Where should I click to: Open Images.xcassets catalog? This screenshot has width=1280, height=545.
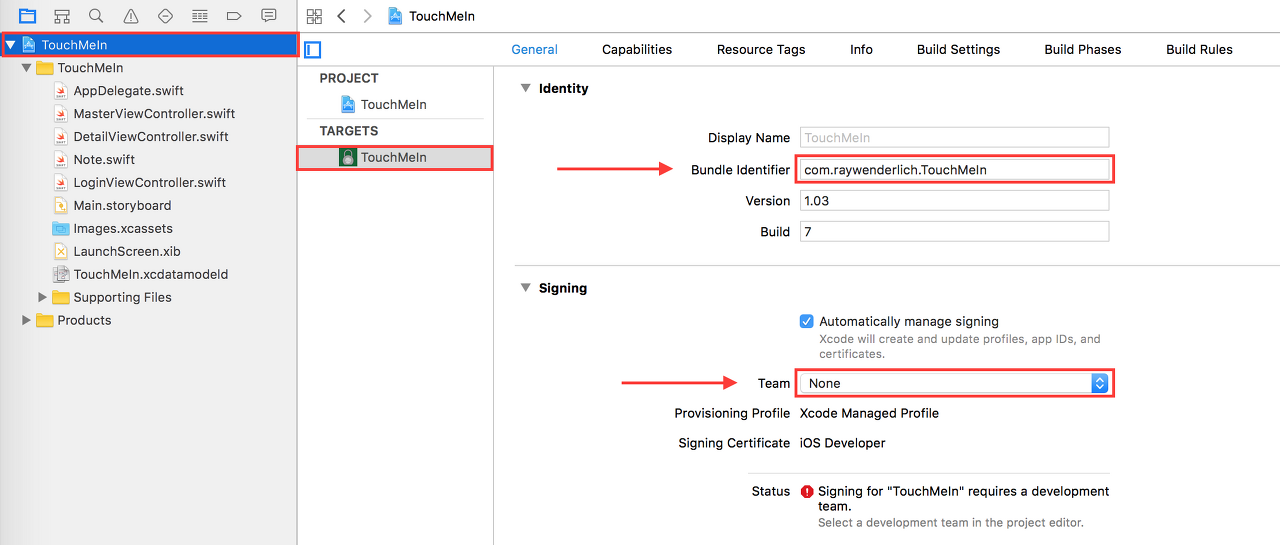123,229
